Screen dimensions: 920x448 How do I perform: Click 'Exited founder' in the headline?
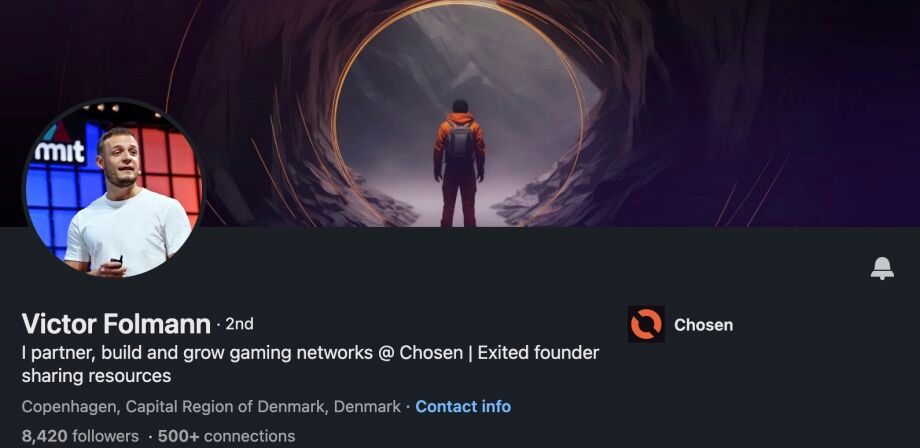coord(538,353)
